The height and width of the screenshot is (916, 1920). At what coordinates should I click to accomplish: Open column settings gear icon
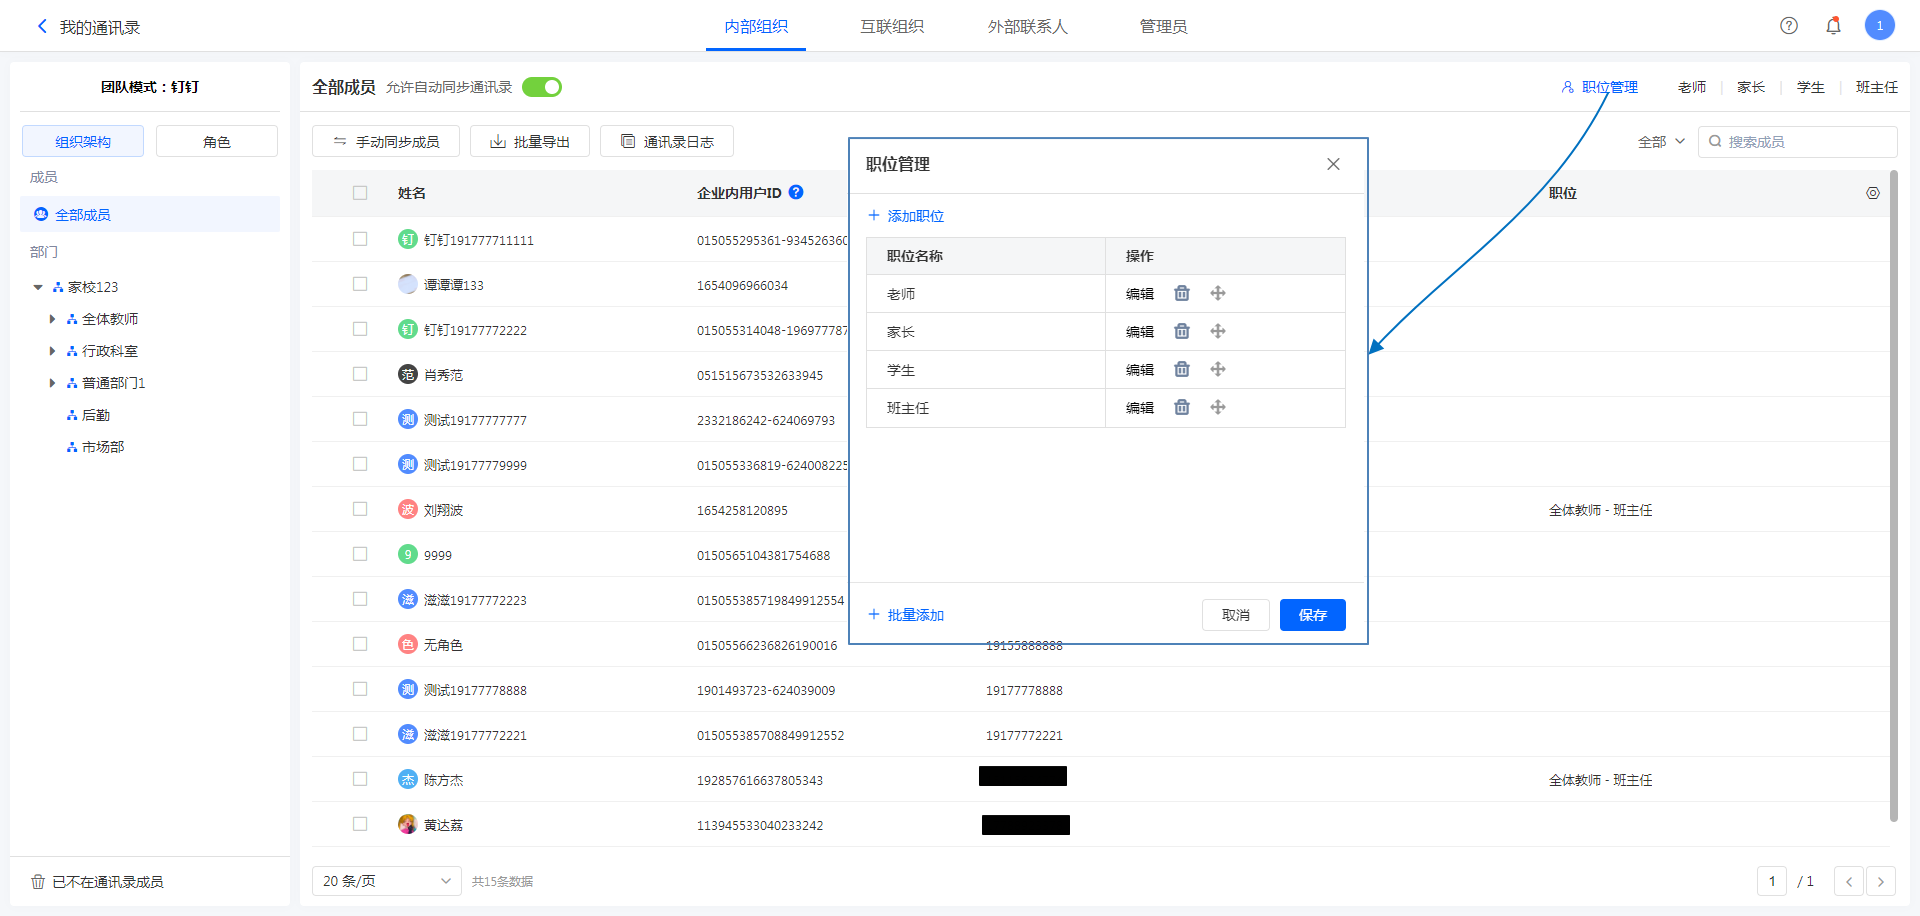[x=1873, y=193]
